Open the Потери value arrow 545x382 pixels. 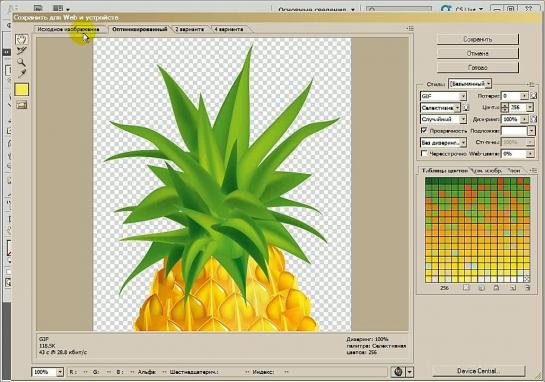(x=524, y=96)
